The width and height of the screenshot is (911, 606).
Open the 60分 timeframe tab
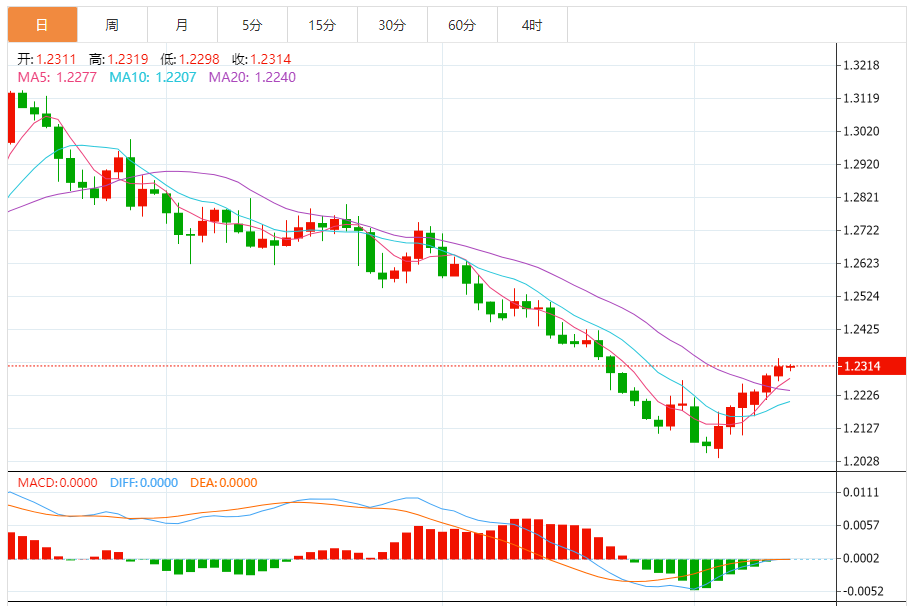tap(462, 25)
